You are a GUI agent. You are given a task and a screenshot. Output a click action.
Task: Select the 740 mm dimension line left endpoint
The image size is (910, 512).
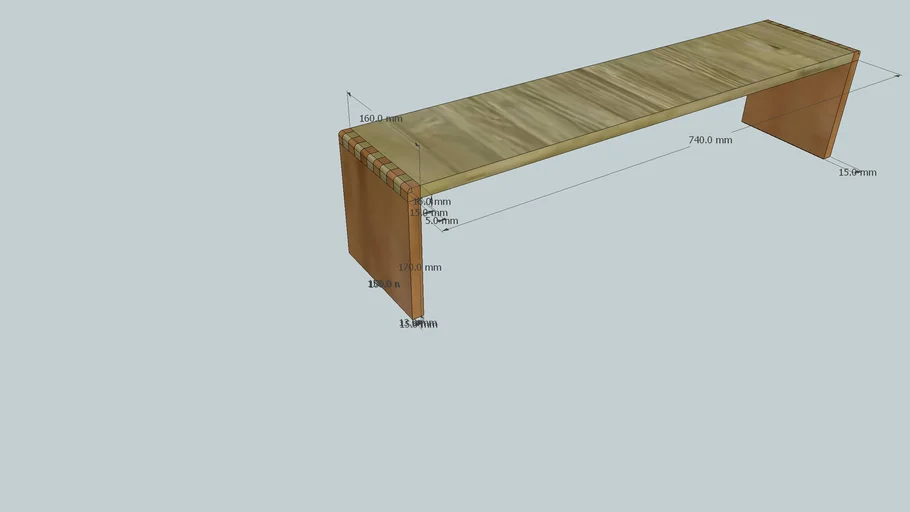coord(442,230)
